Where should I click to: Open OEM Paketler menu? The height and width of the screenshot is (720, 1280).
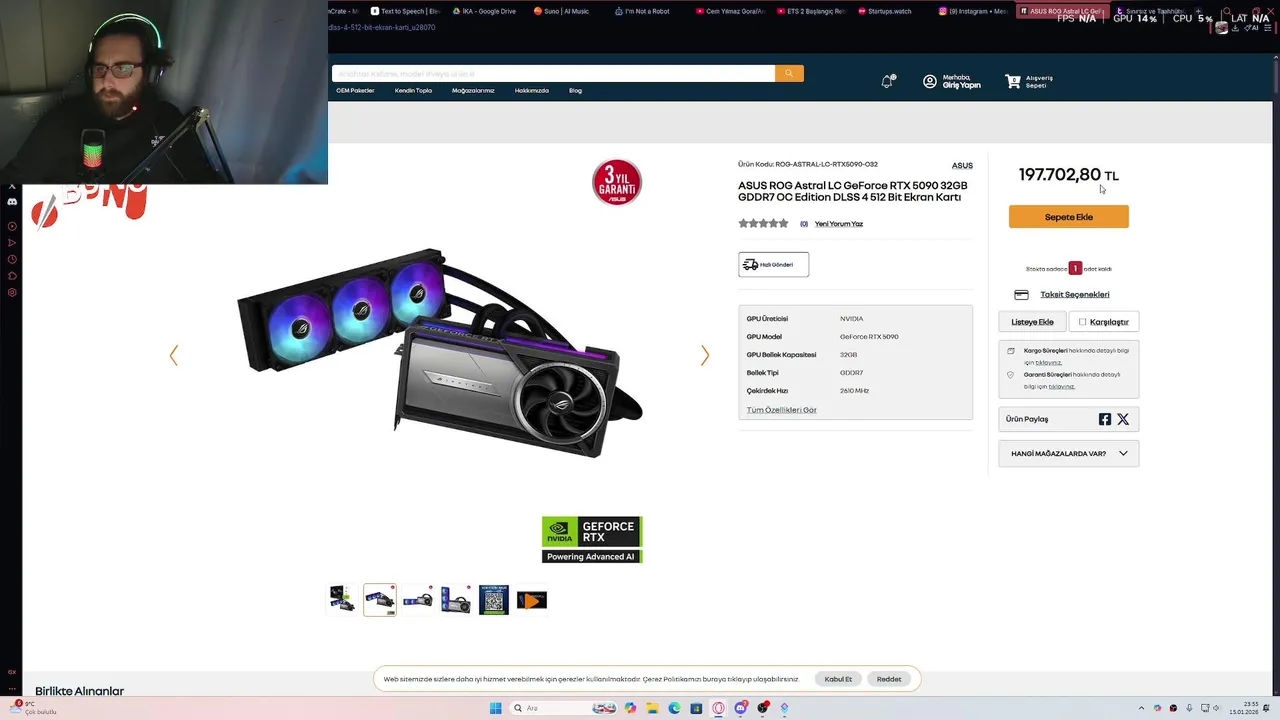(355, 91)
